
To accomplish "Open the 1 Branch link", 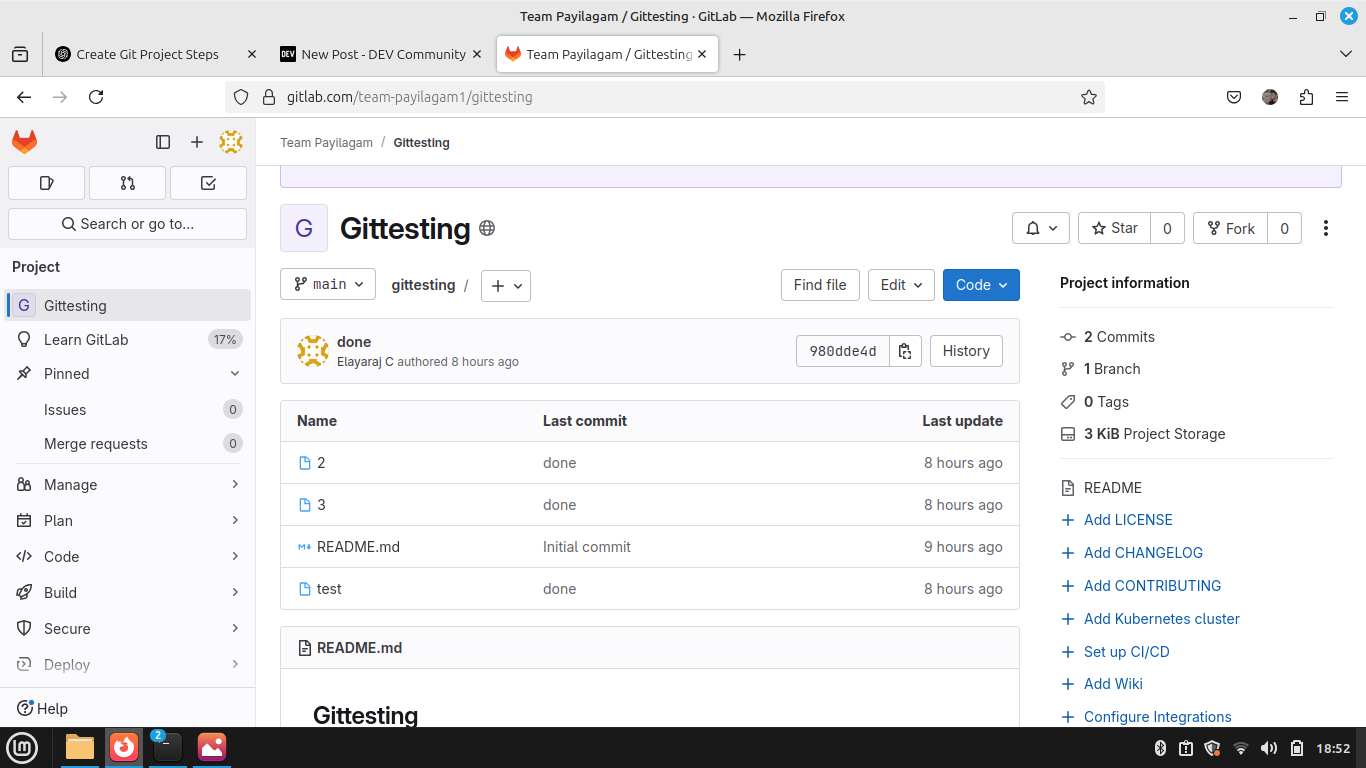I will [x=1112, y=369].
